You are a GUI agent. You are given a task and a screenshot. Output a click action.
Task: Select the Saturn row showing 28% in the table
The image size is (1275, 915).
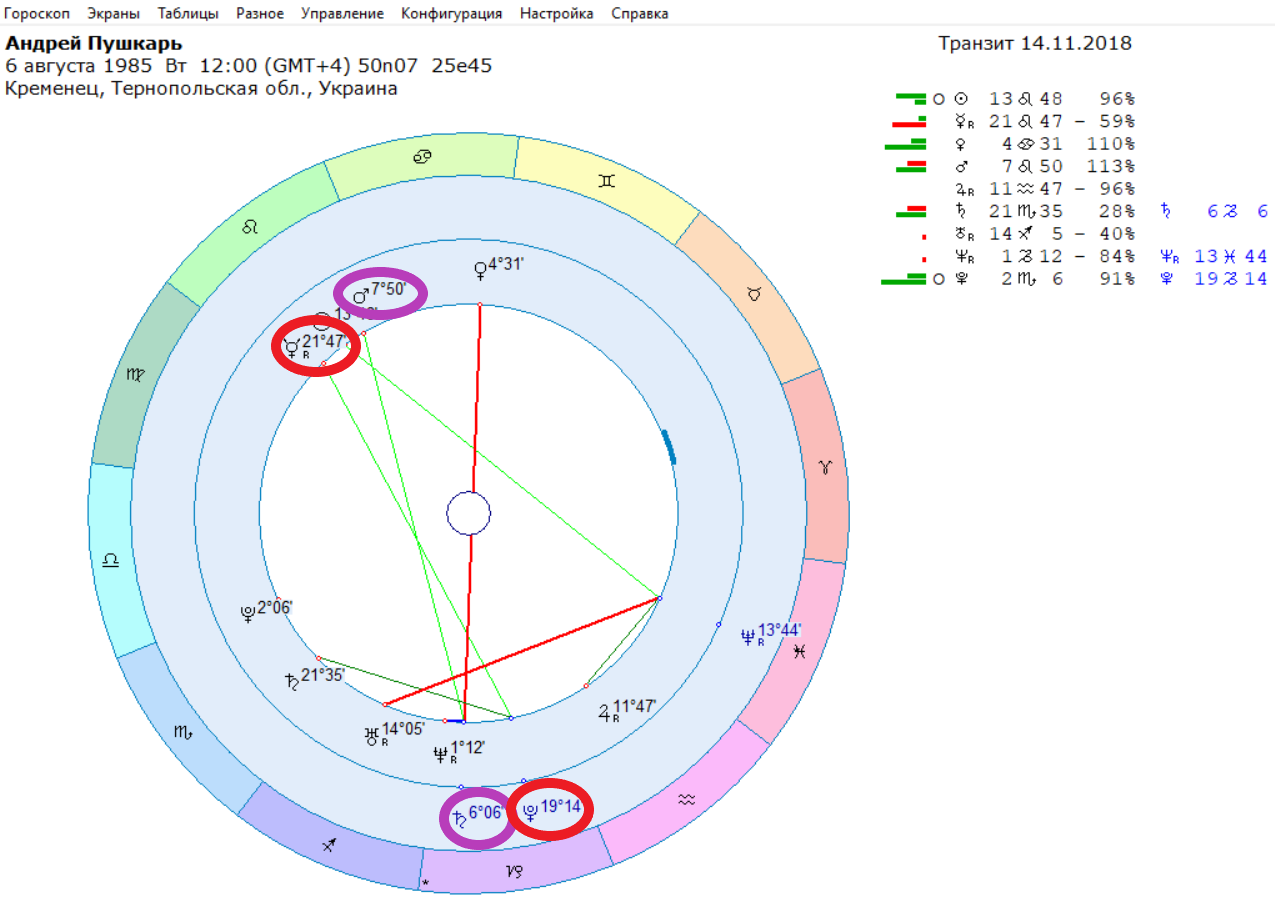point(1015,211)
